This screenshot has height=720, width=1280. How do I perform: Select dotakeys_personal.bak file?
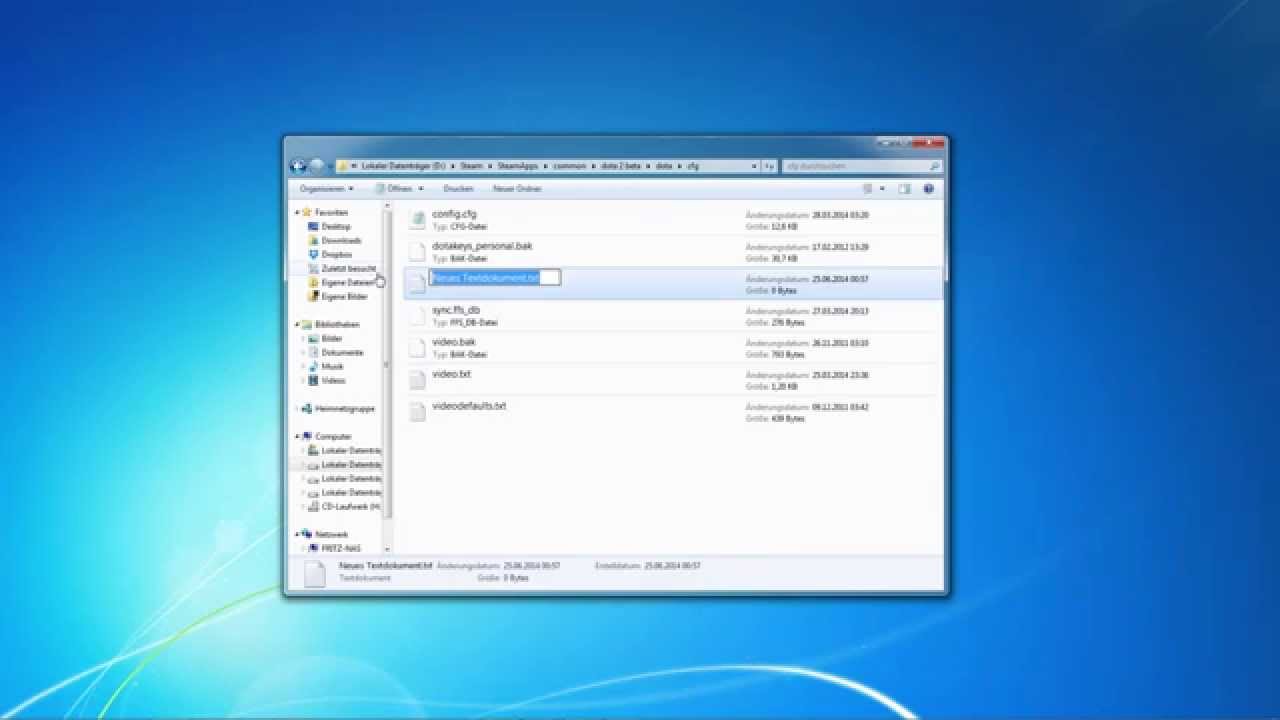[672, 252]
